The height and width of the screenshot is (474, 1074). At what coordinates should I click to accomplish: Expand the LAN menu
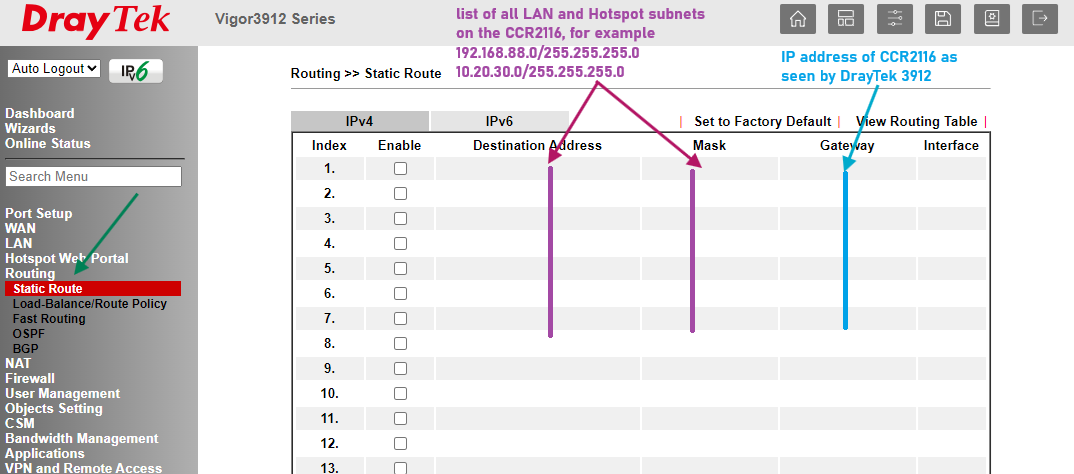click(18, 244)
